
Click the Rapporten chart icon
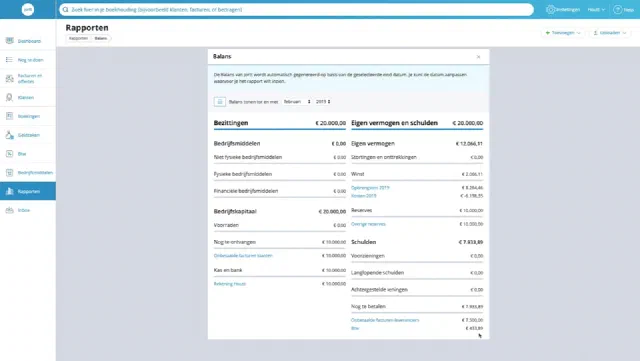[x=9, y=191]
